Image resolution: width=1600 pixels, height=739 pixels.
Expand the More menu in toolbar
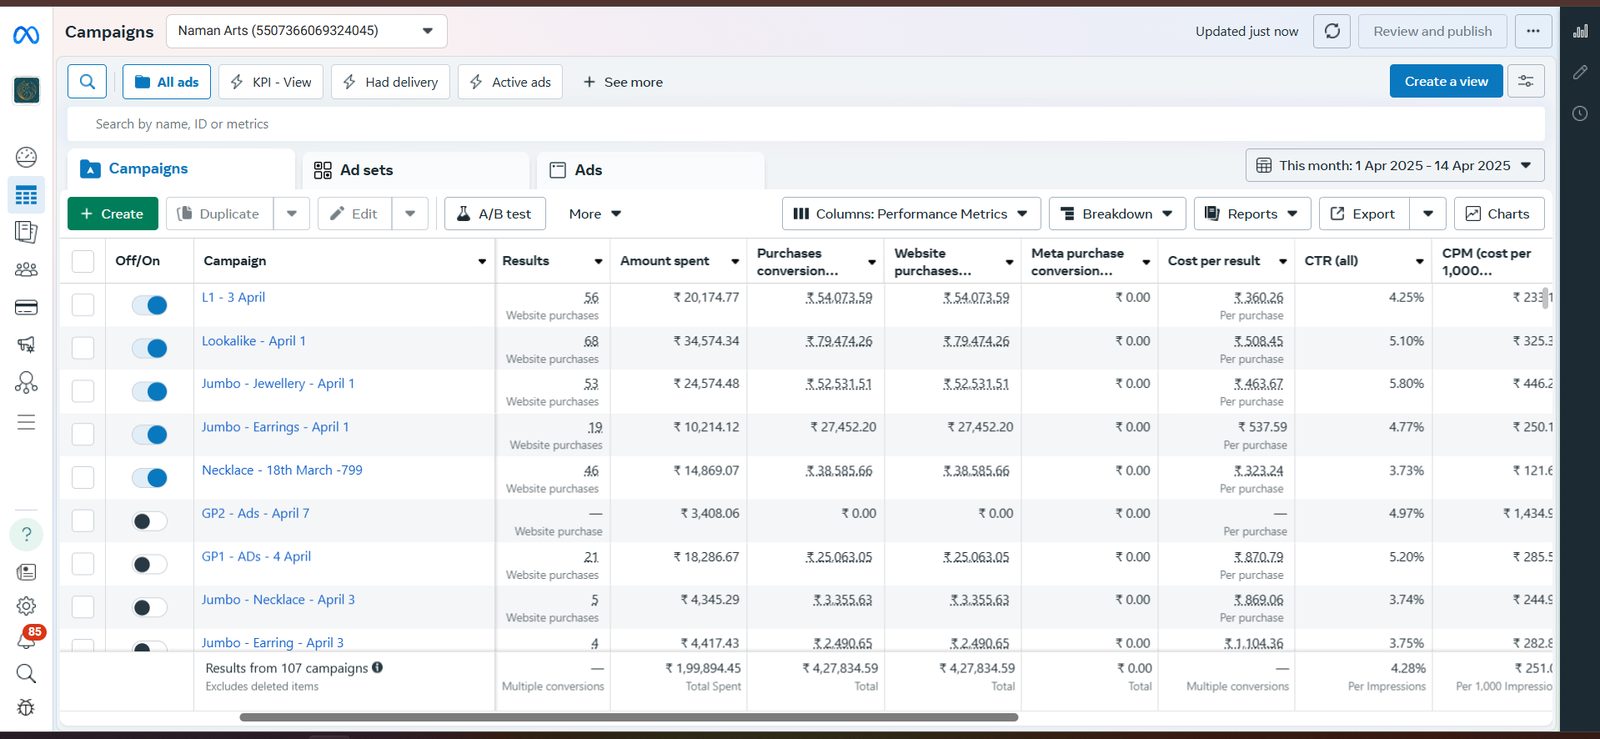pyautogui.click(x=595, y=214)
